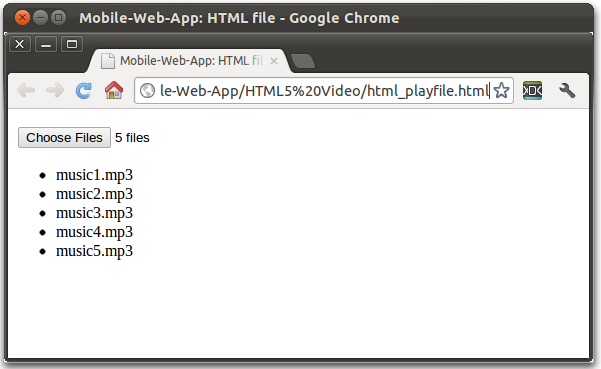This screenshot has height=369, width=601.
Task: Reload the page with the refresh icon
Action: point(84,90)
